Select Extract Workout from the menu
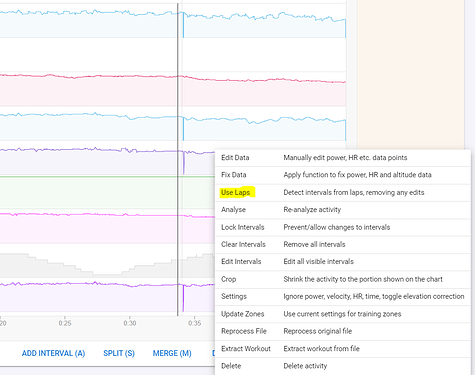475x375 pixels. 343,349
